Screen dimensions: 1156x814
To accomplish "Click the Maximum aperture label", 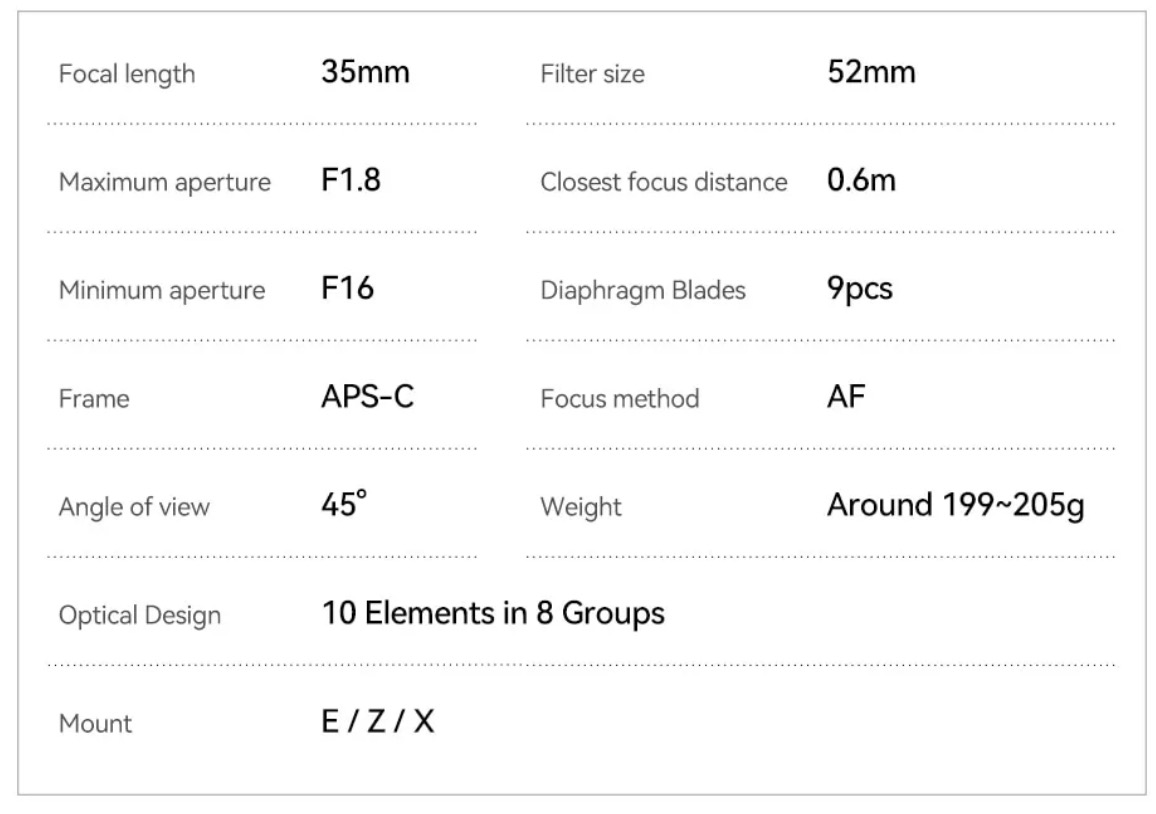I will click(165, 182).
